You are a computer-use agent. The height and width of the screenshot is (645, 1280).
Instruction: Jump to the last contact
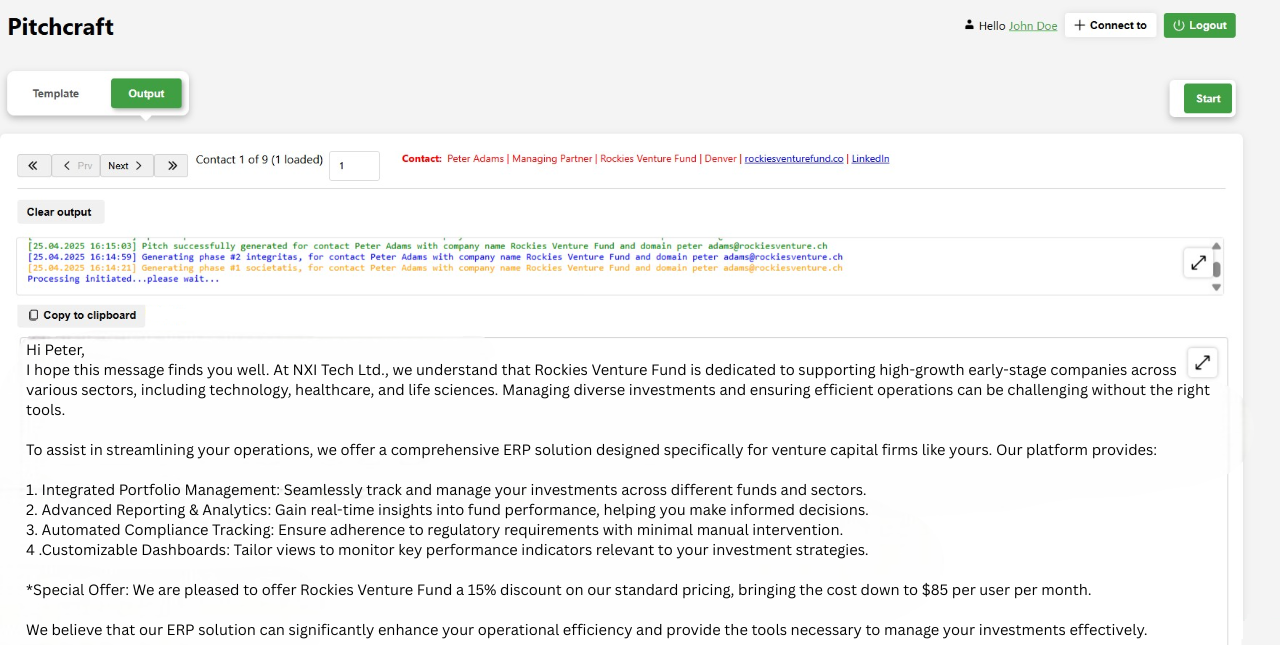pyautogui.click(x=171, y=166)
